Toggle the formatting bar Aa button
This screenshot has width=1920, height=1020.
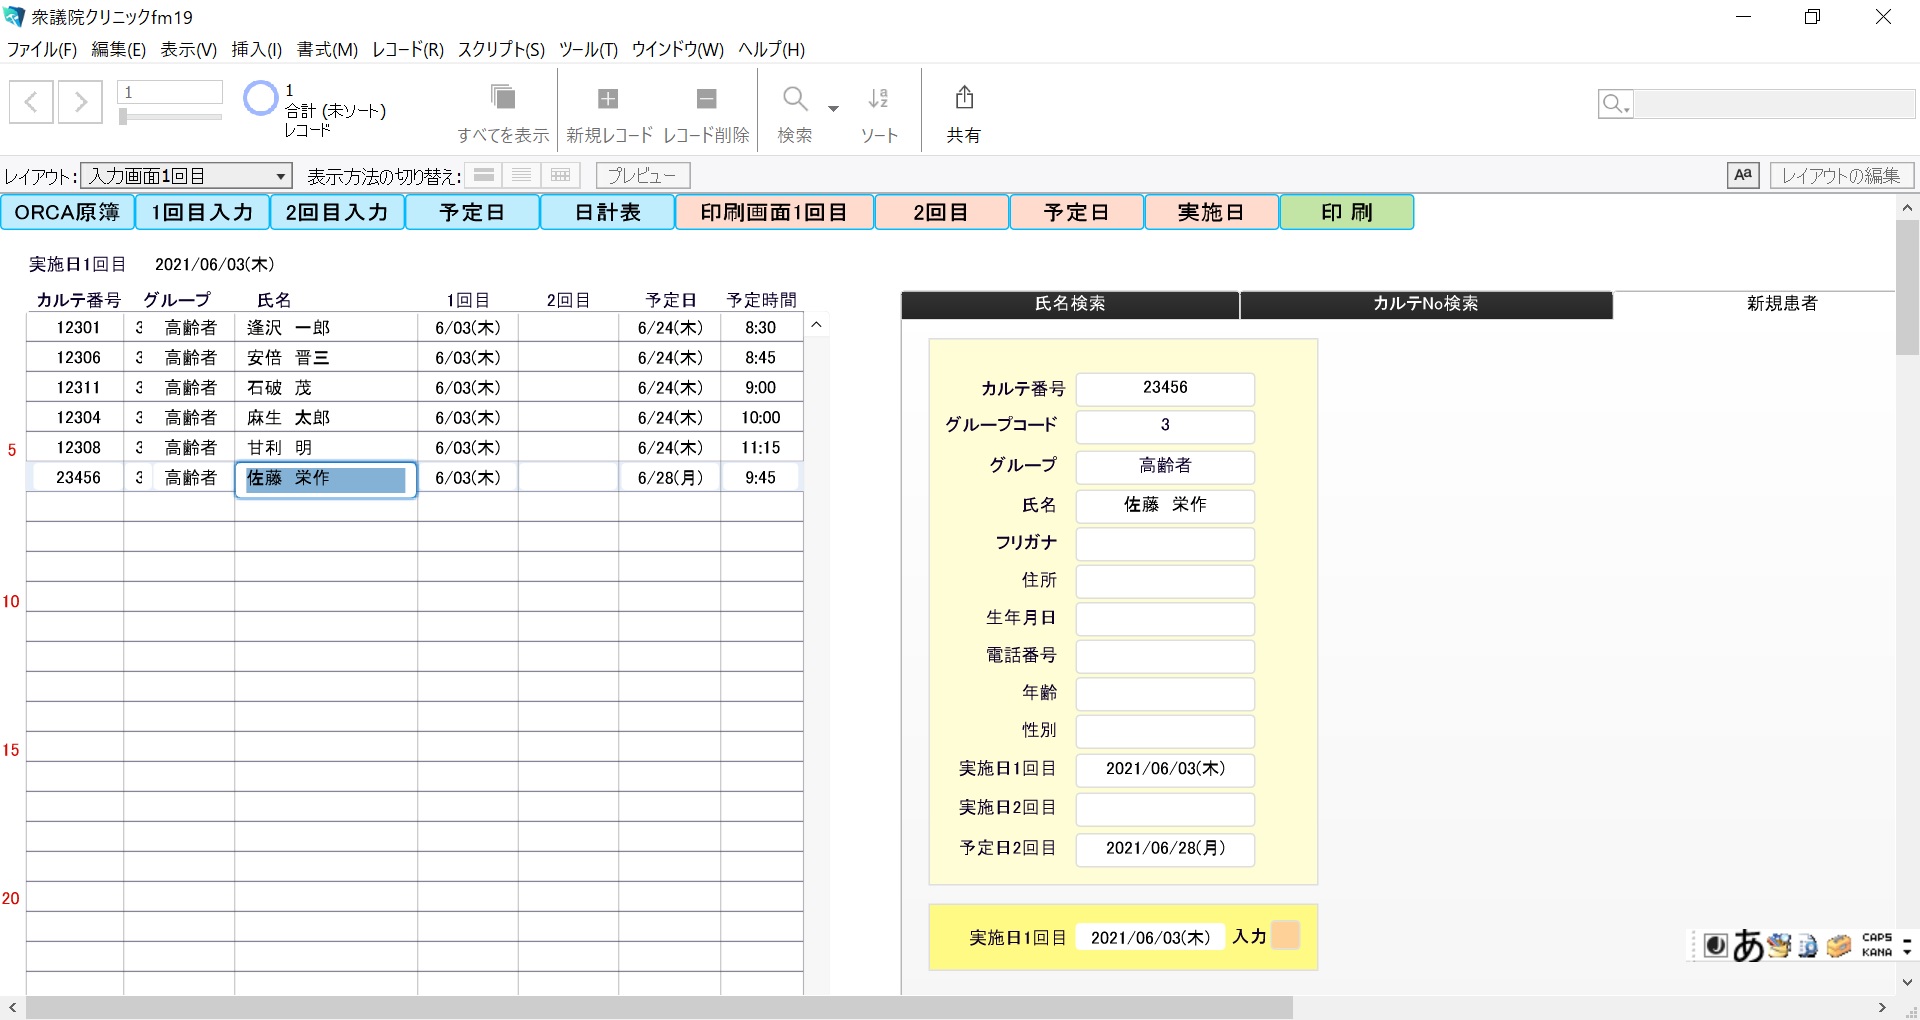coord(1743,175)
